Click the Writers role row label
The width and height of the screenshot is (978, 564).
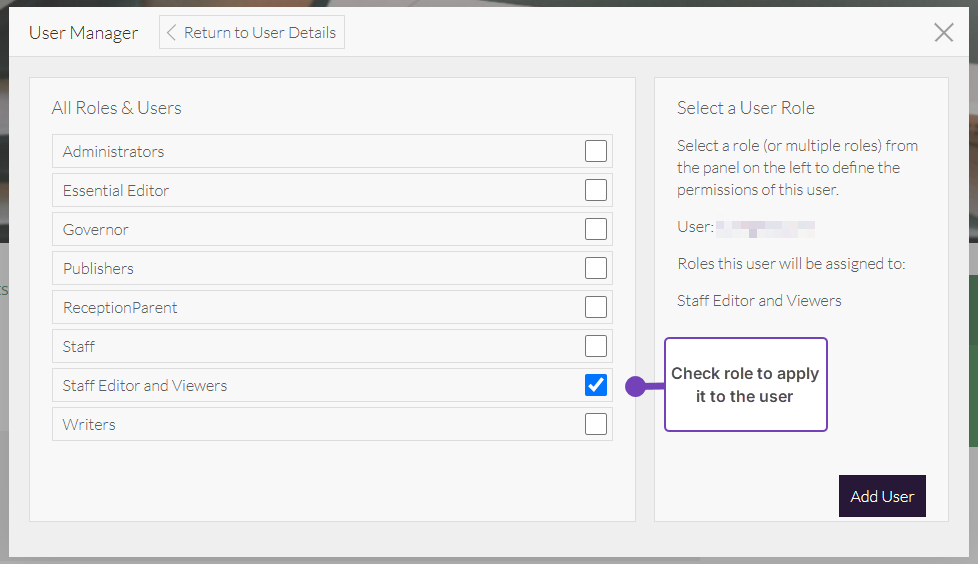(x=89, y=425)
